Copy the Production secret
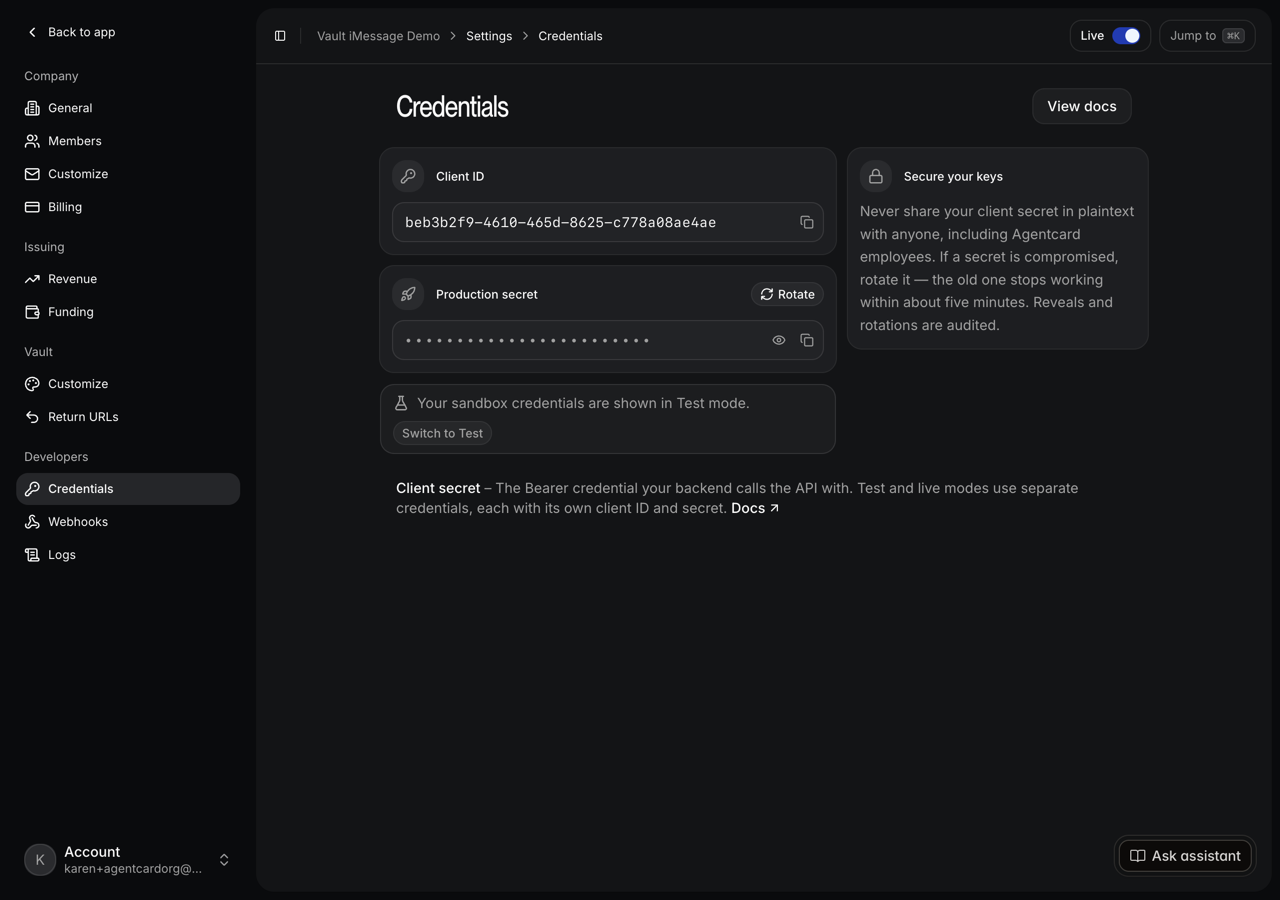Image resolution: width=1280 pixels, height=900 pixels. coord(807,340)
